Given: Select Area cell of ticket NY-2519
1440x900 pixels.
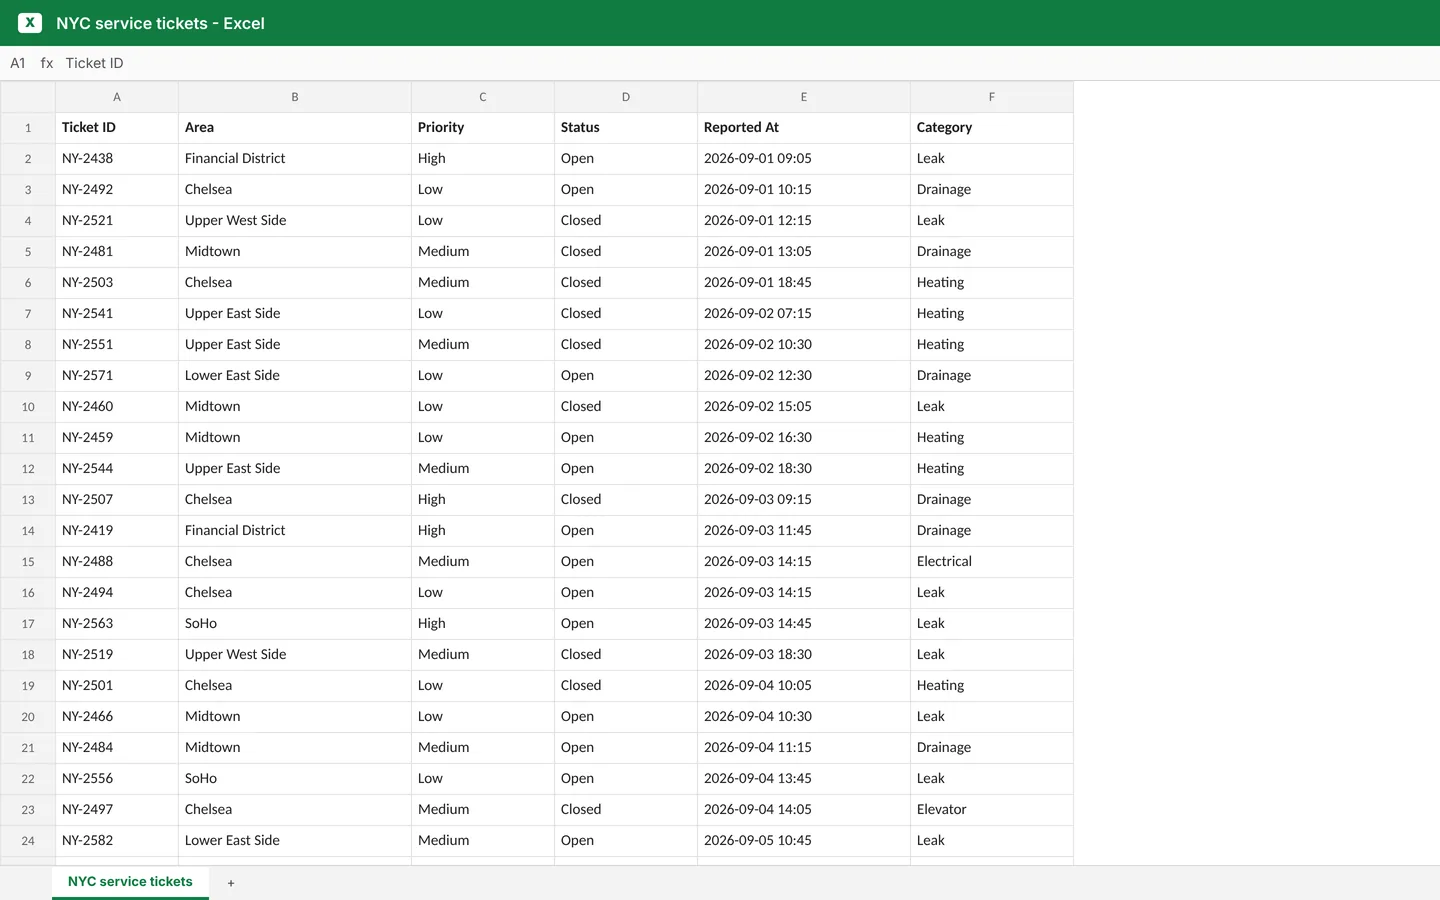Looking at the screenshot, I should (295, 655).
